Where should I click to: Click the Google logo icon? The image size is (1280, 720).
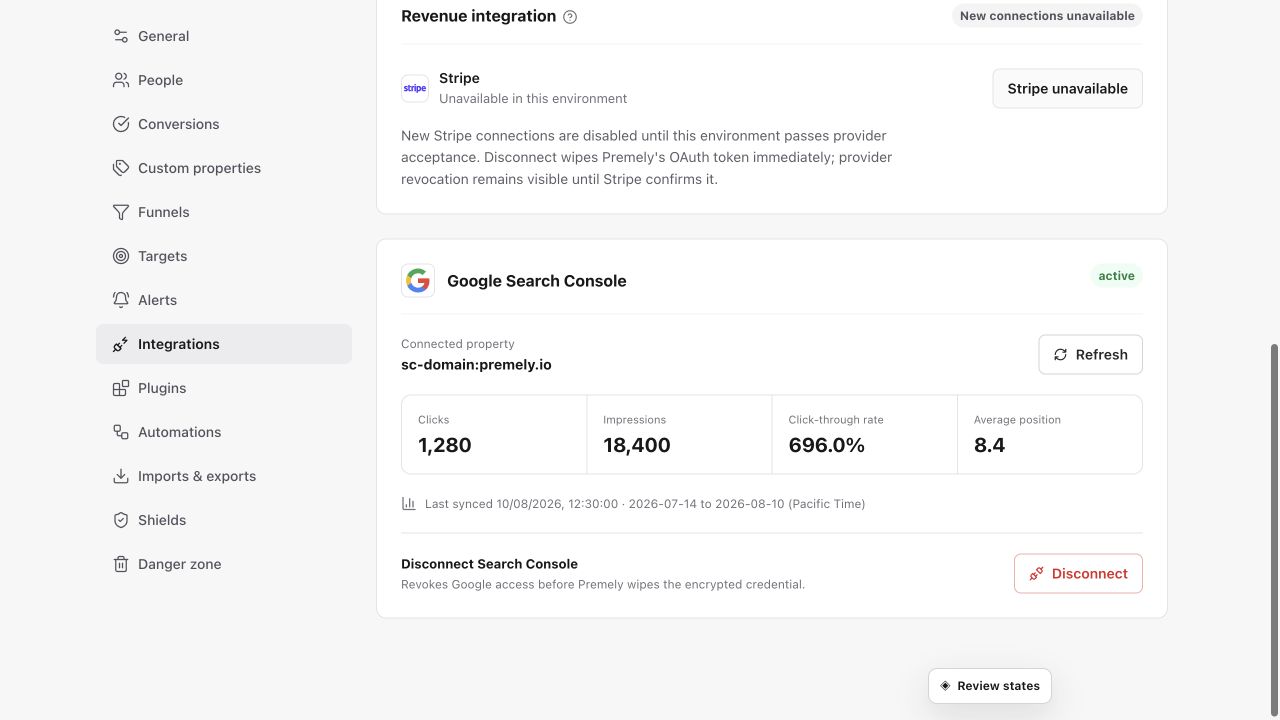tap(418, 281)
